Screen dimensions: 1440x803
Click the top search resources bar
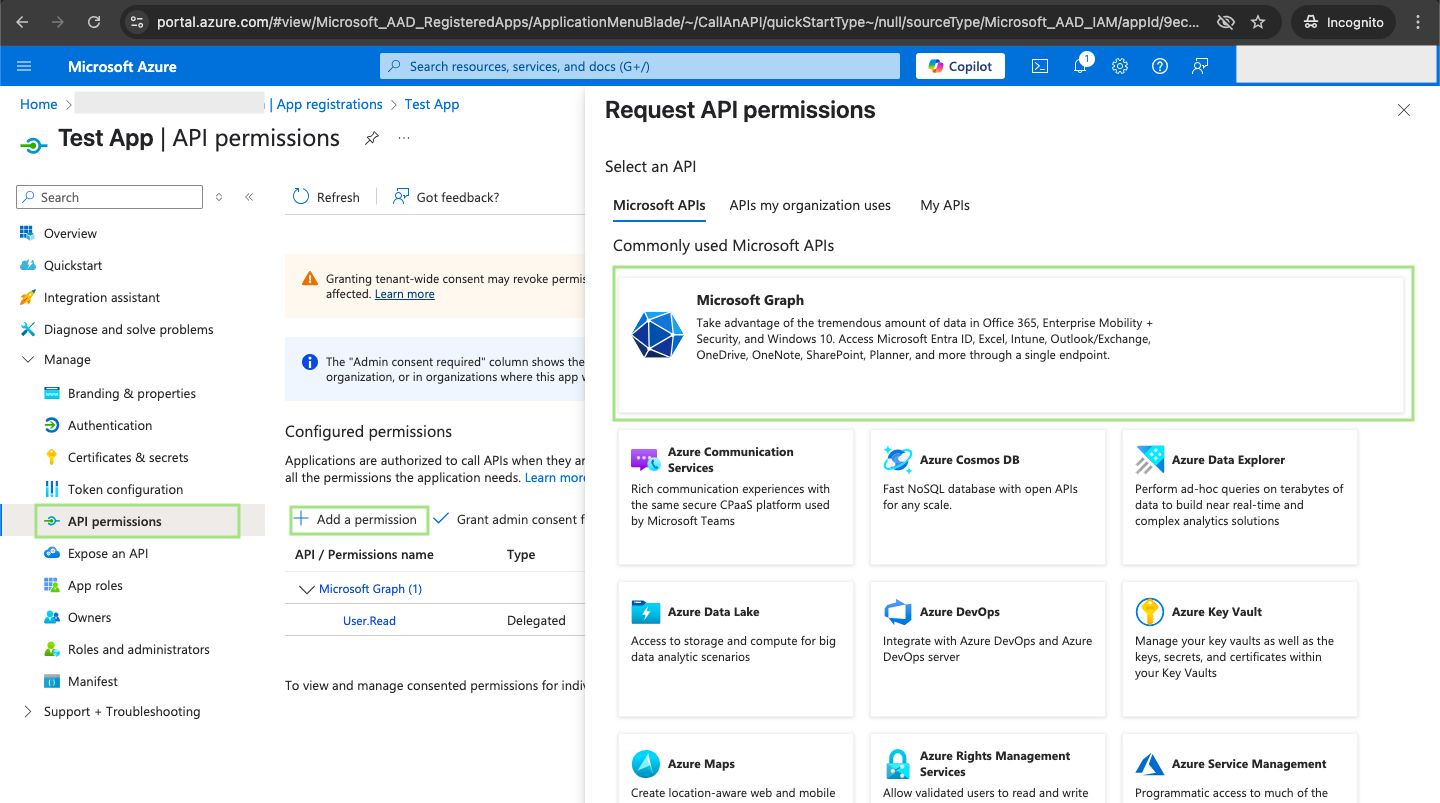[x=640, y=66]
